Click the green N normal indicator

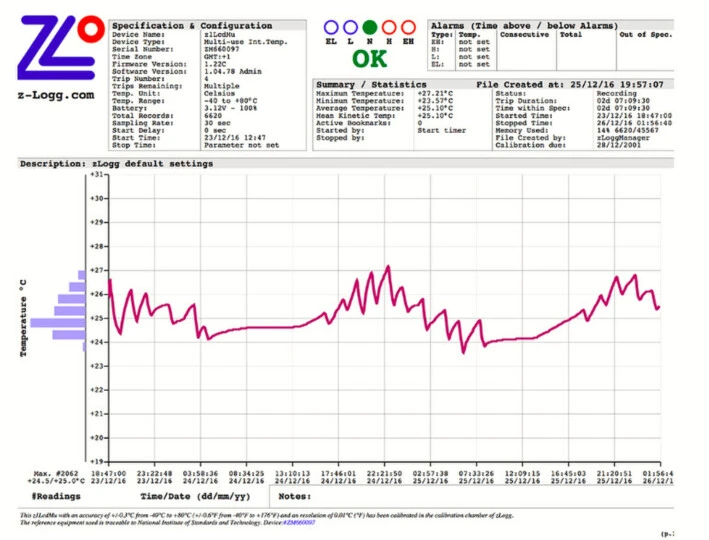click(x=371, y=28)
